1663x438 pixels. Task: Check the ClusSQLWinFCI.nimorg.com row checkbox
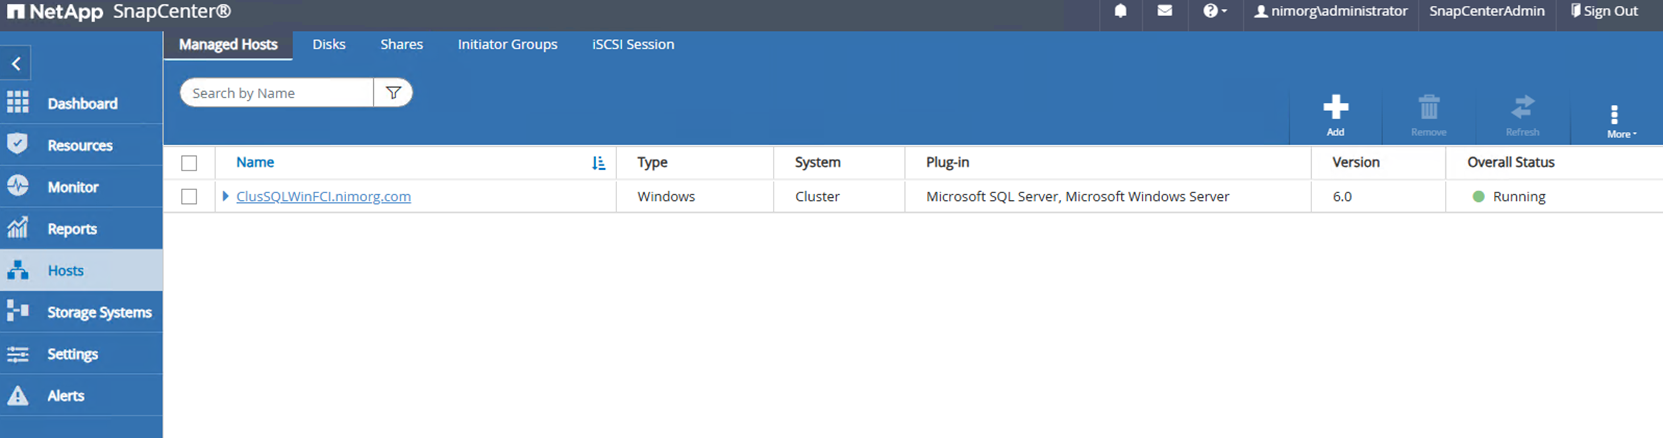click(x=189, y=197)
